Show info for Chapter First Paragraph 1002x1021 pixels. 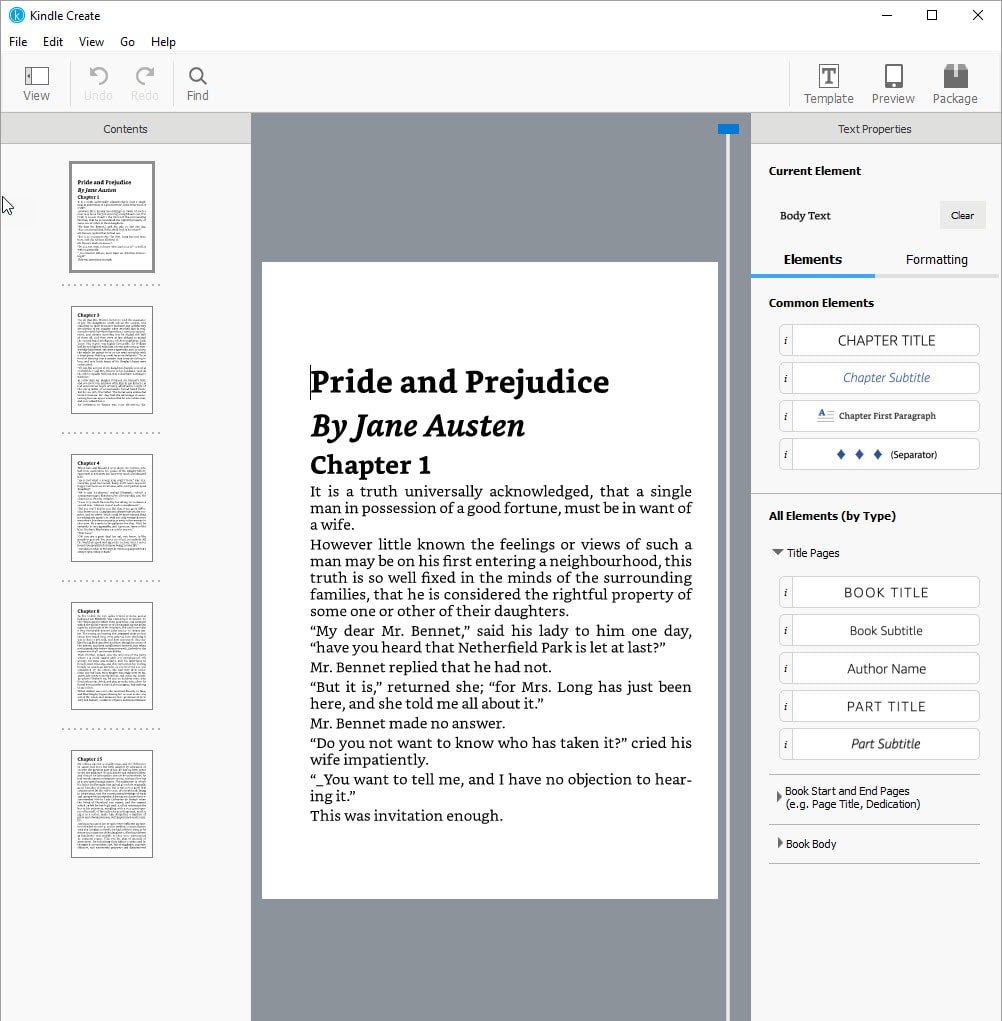(786, 416)
